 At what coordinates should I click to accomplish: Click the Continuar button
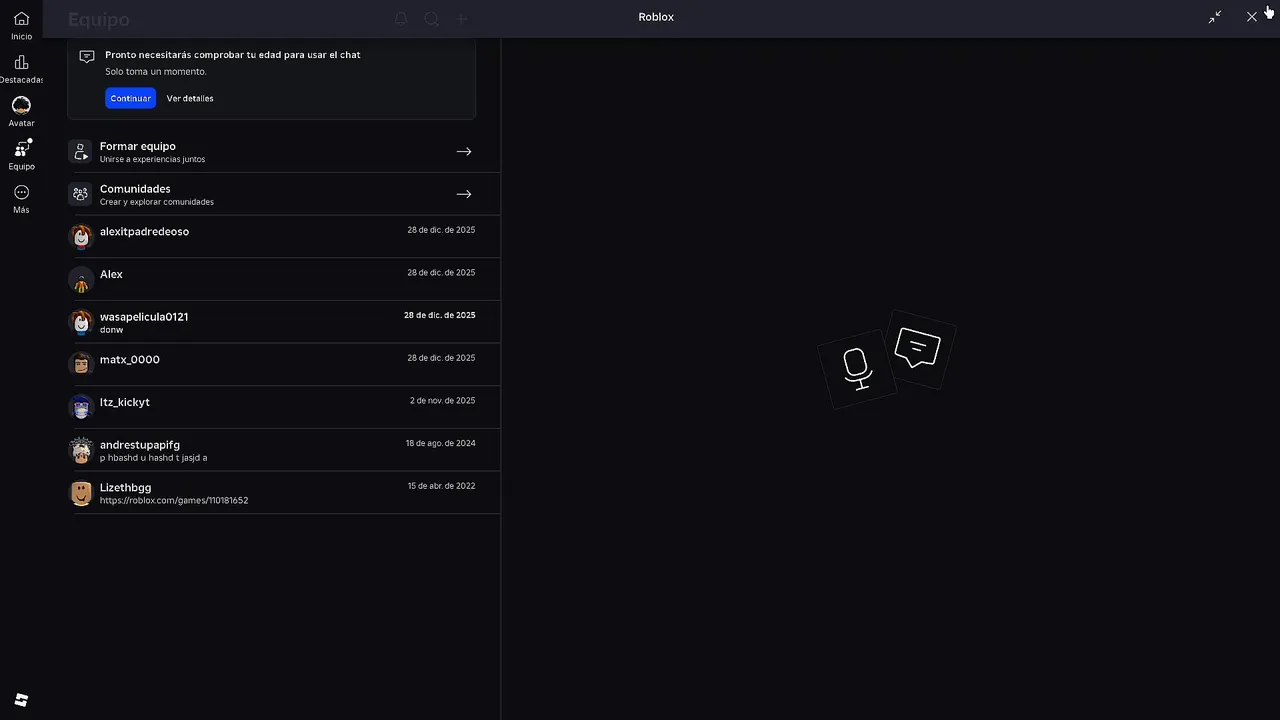(130, 98)
